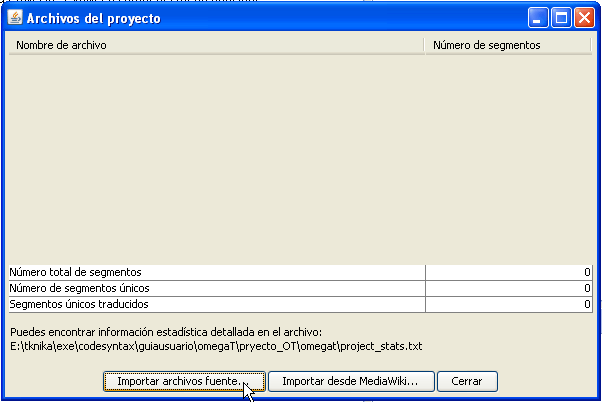Click the Cerrar button
The height and width of the screenshot is (402, 602).
click(467, 381)
